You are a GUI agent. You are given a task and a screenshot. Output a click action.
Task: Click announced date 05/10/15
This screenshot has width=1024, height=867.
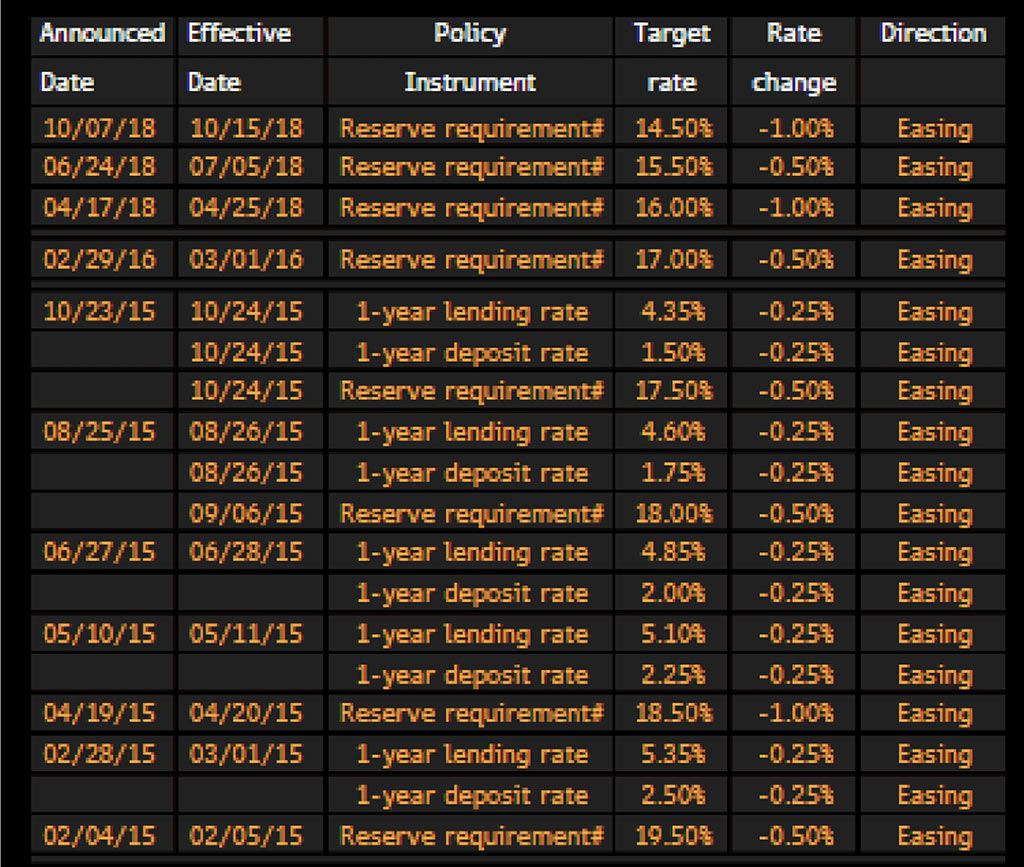[x=100, y=635]
